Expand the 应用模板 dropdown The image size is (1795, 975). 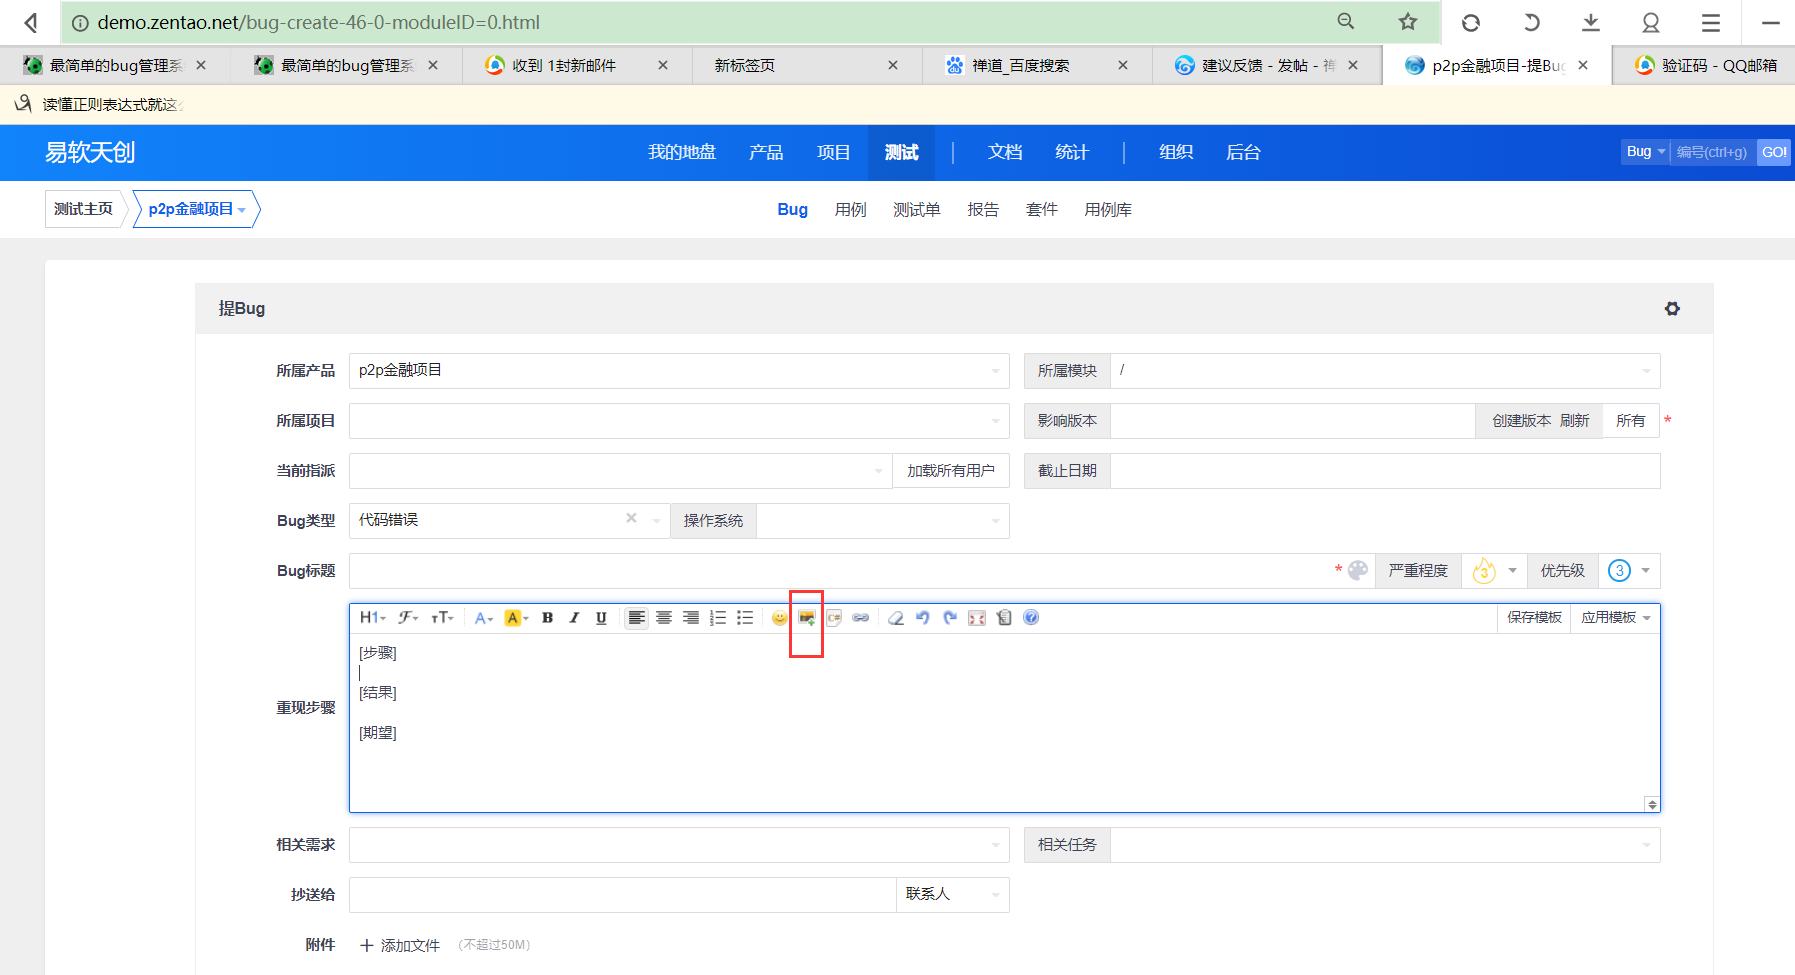(1614, 618)
